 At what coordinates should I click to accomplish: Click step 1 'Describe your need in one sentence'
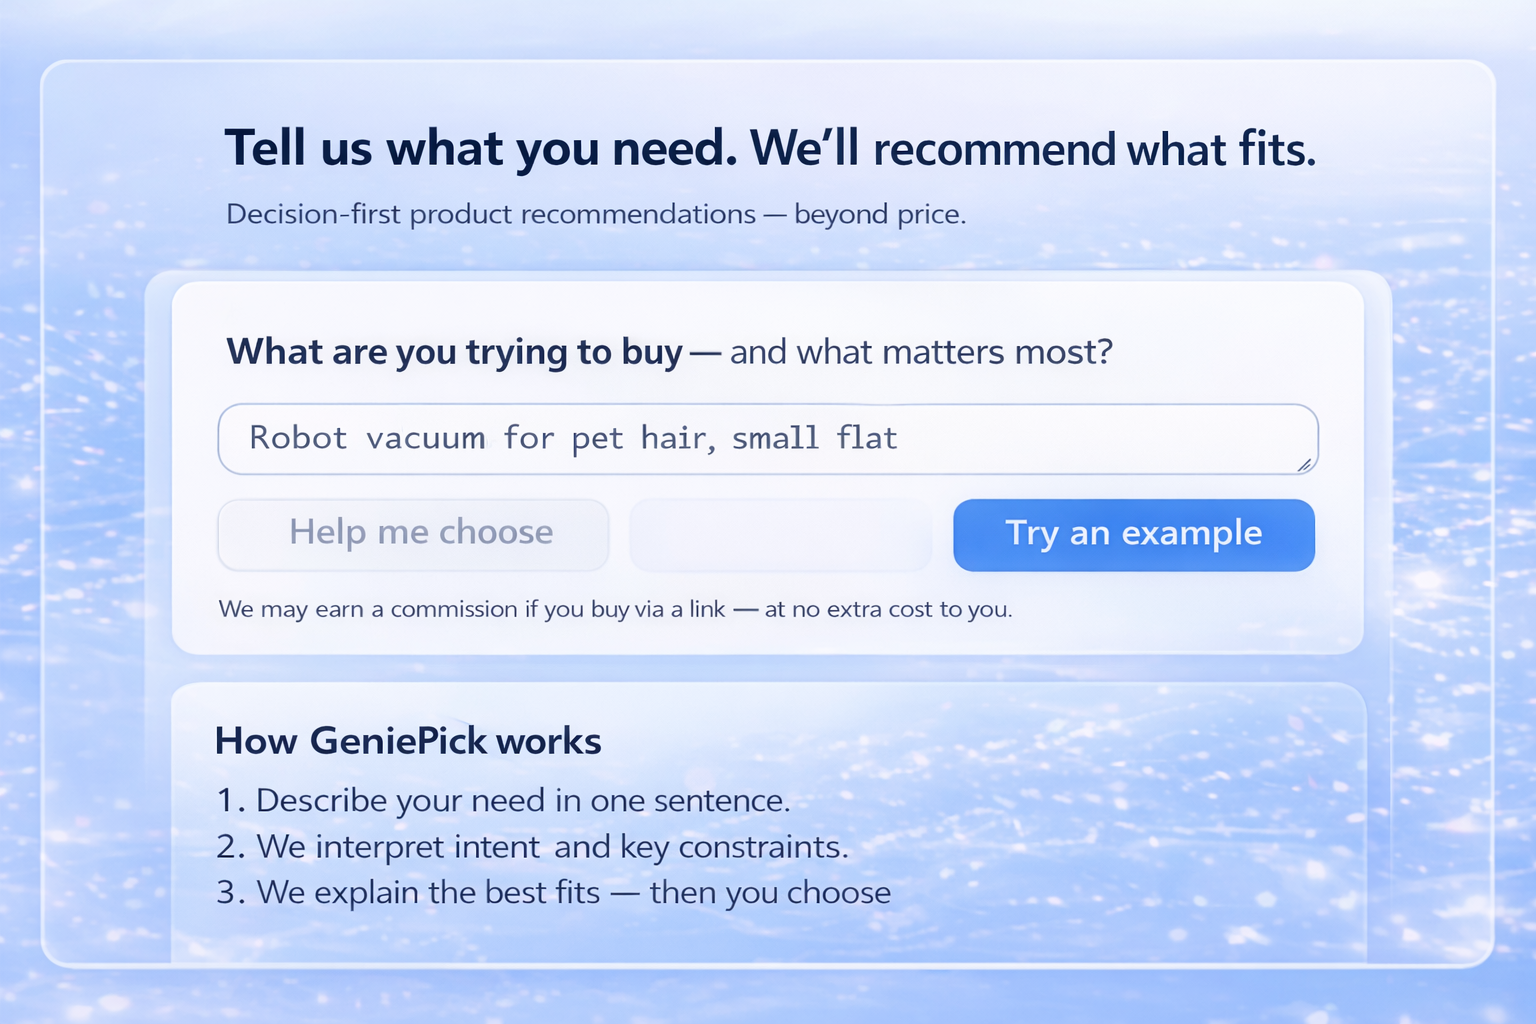click(x=523, y=801)
